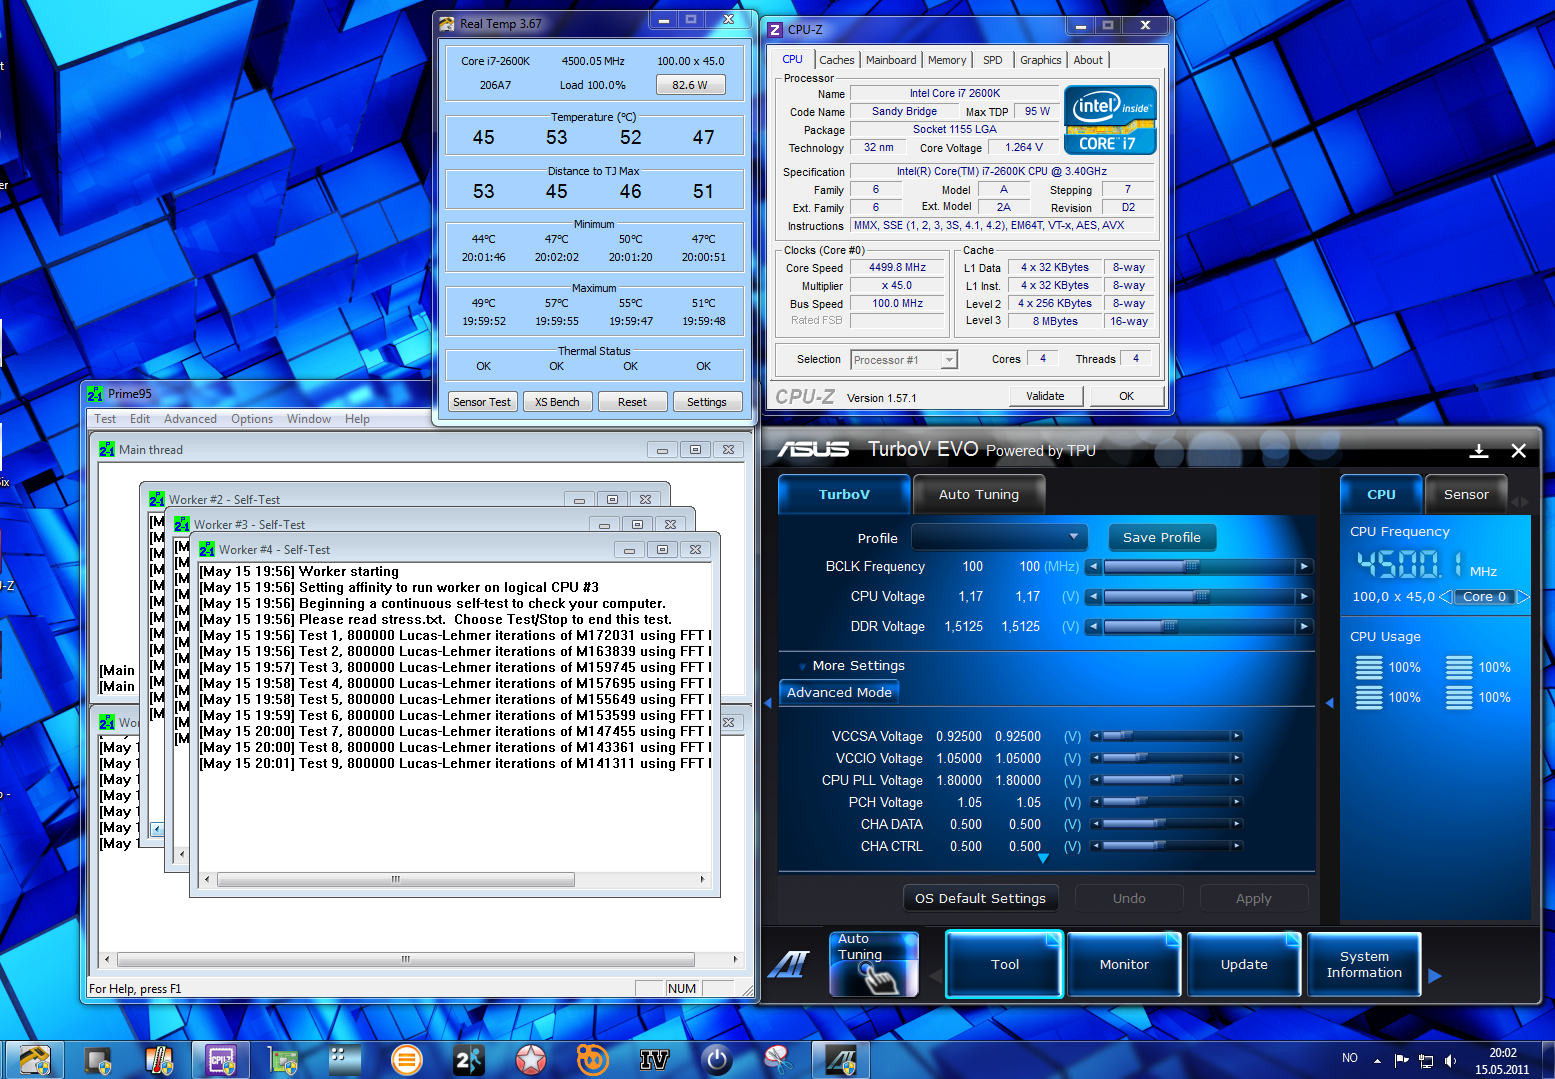
Task: Open the Test menu in Prime95
Action: tap(105, 419)
